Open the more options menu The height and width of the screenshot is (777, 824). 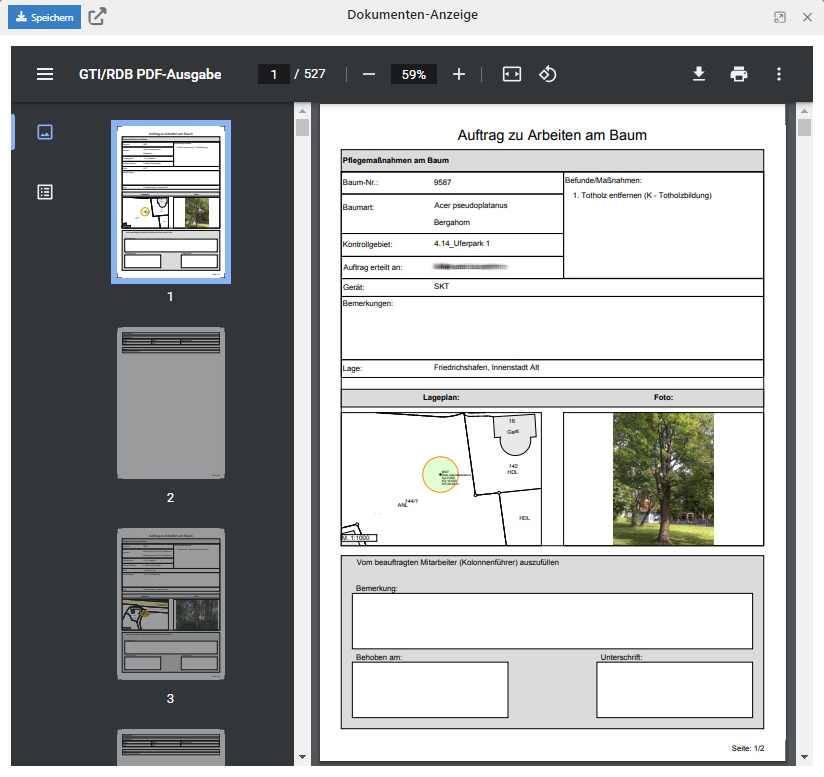[779, 74]
